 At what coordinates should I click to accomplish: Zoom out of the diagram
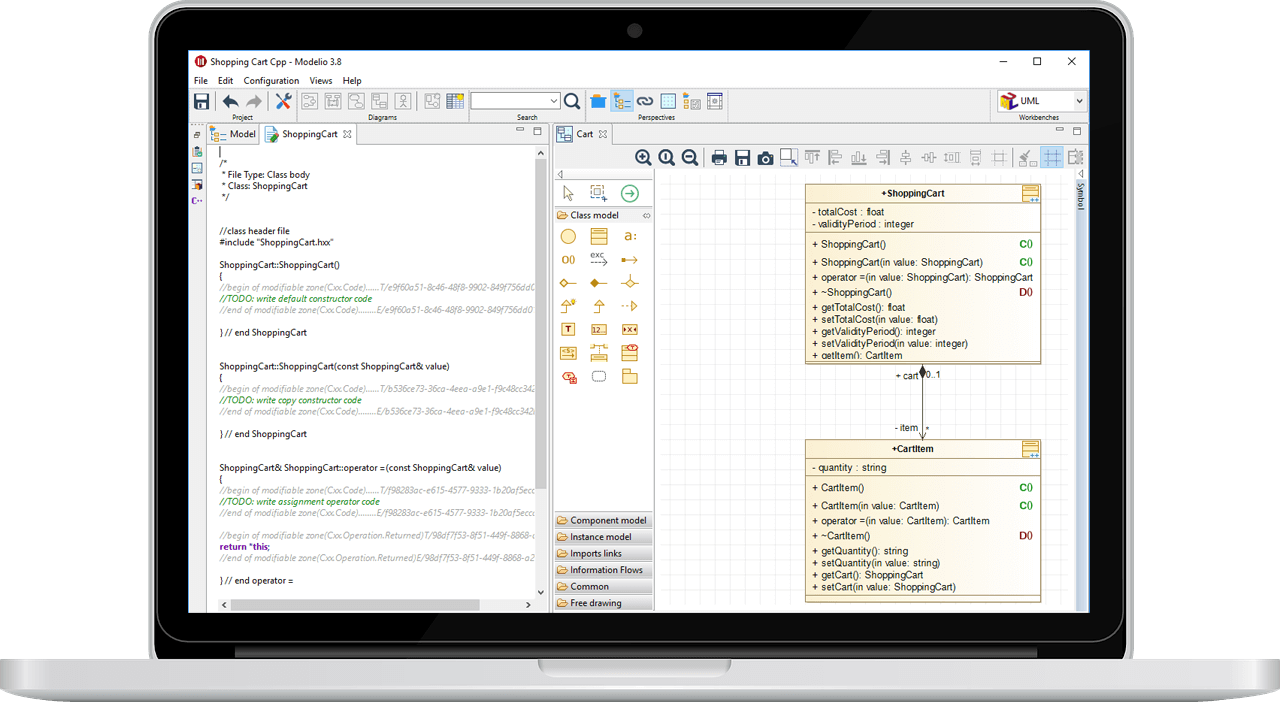690,157
